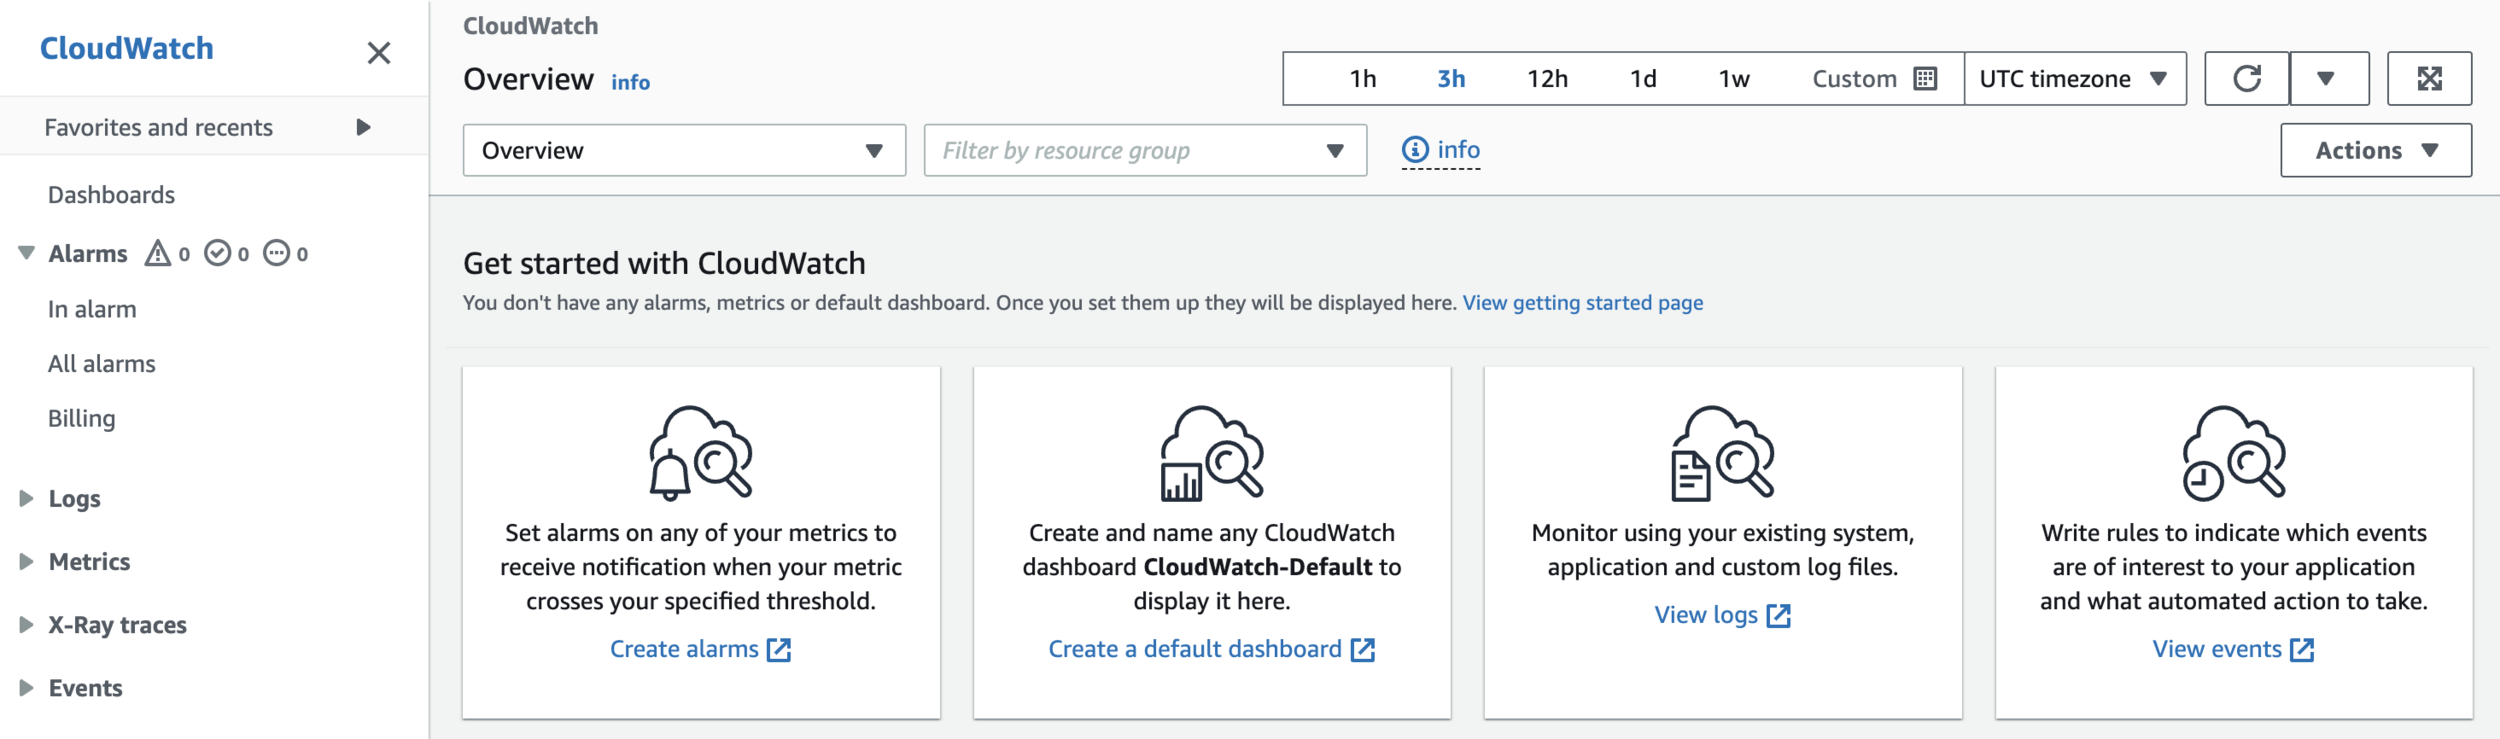Click the X-Ray traces label
Image resolution: width=2500 pixels, height=739 pixels.
[117, 626]
